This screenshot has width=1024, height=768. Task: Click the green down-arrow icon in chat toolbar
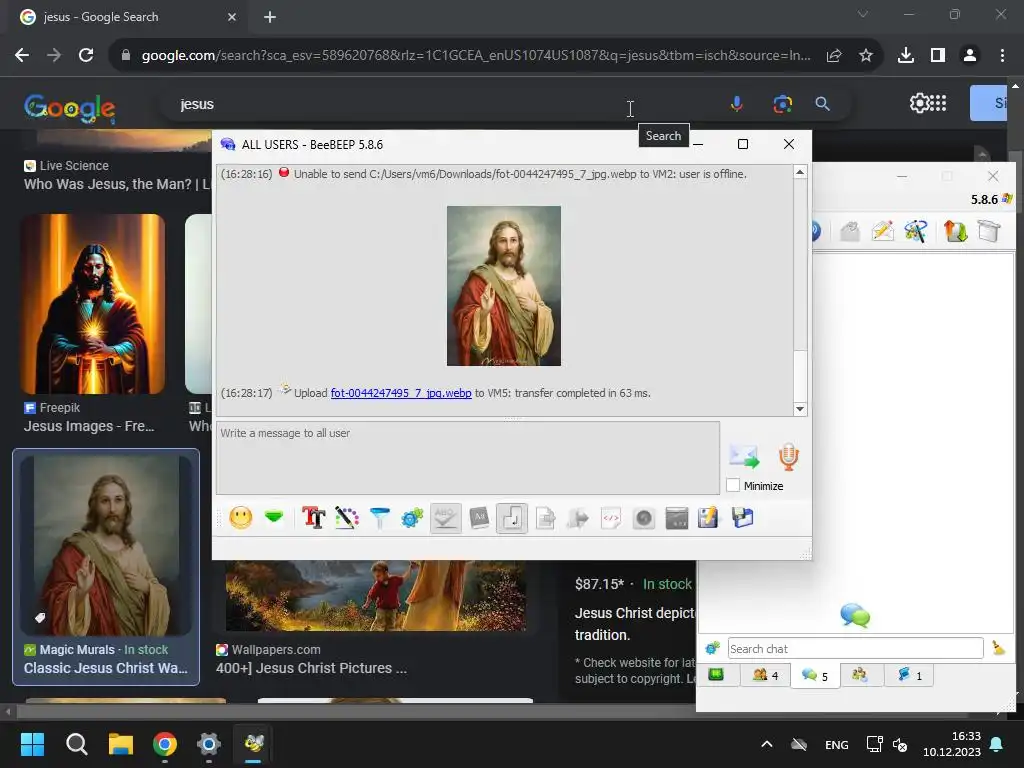[274, 518]
